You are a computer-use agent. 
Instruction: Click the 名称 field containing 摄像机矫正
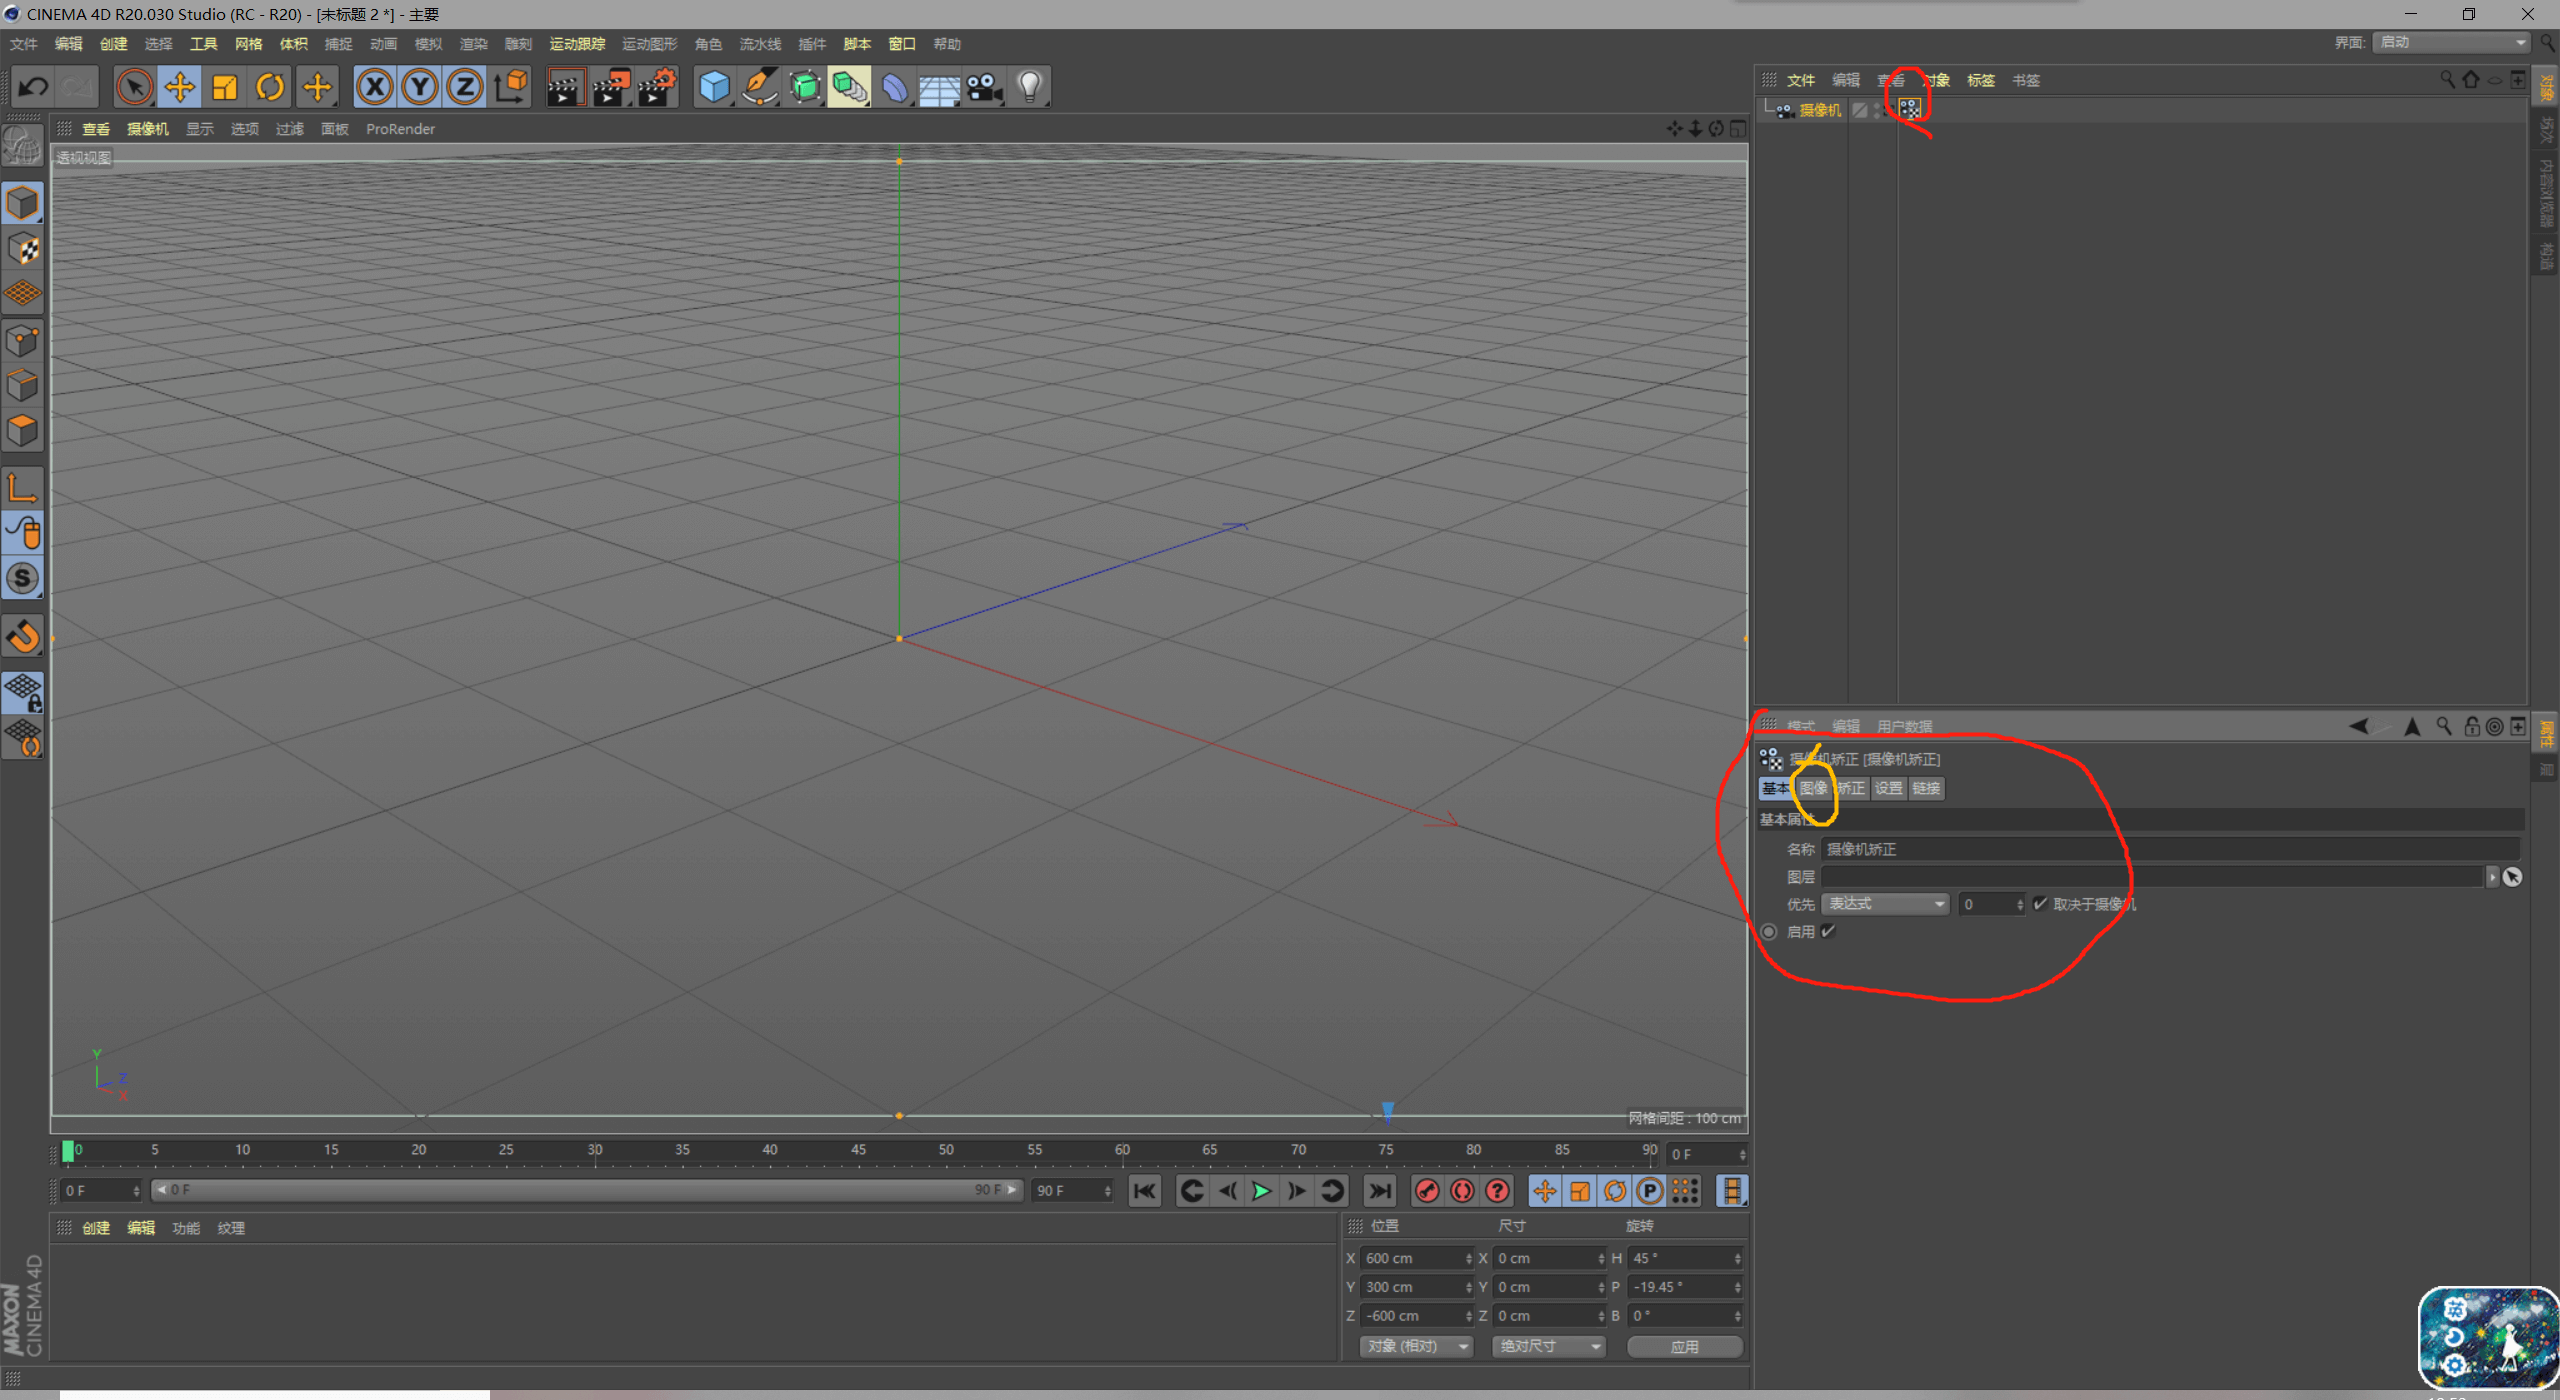click(2170, 849)
